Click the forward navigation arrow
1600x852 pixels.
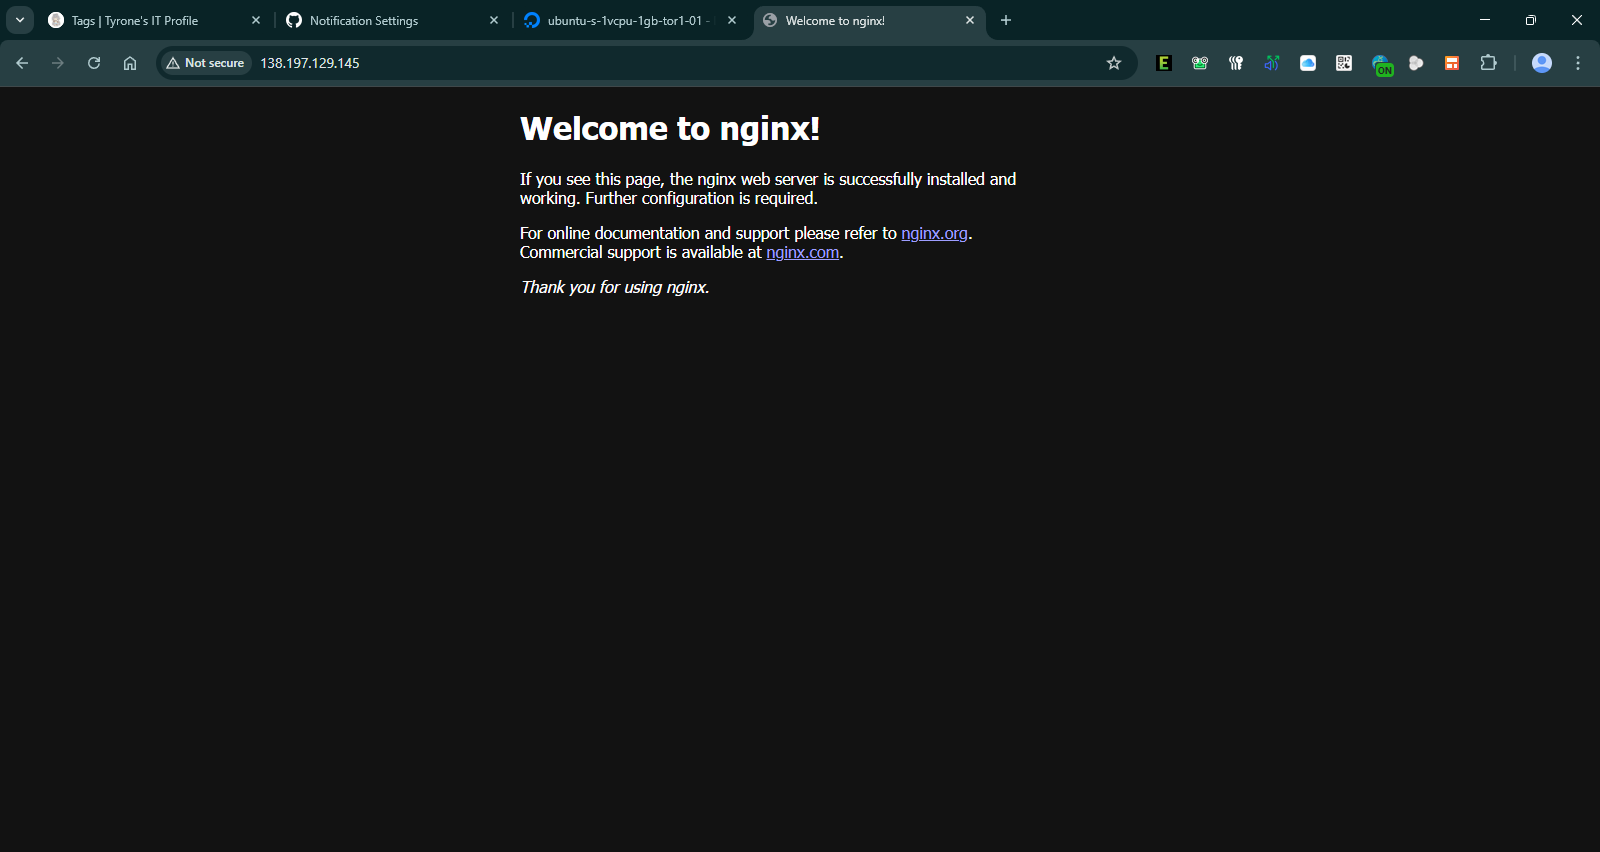(58, 63)
